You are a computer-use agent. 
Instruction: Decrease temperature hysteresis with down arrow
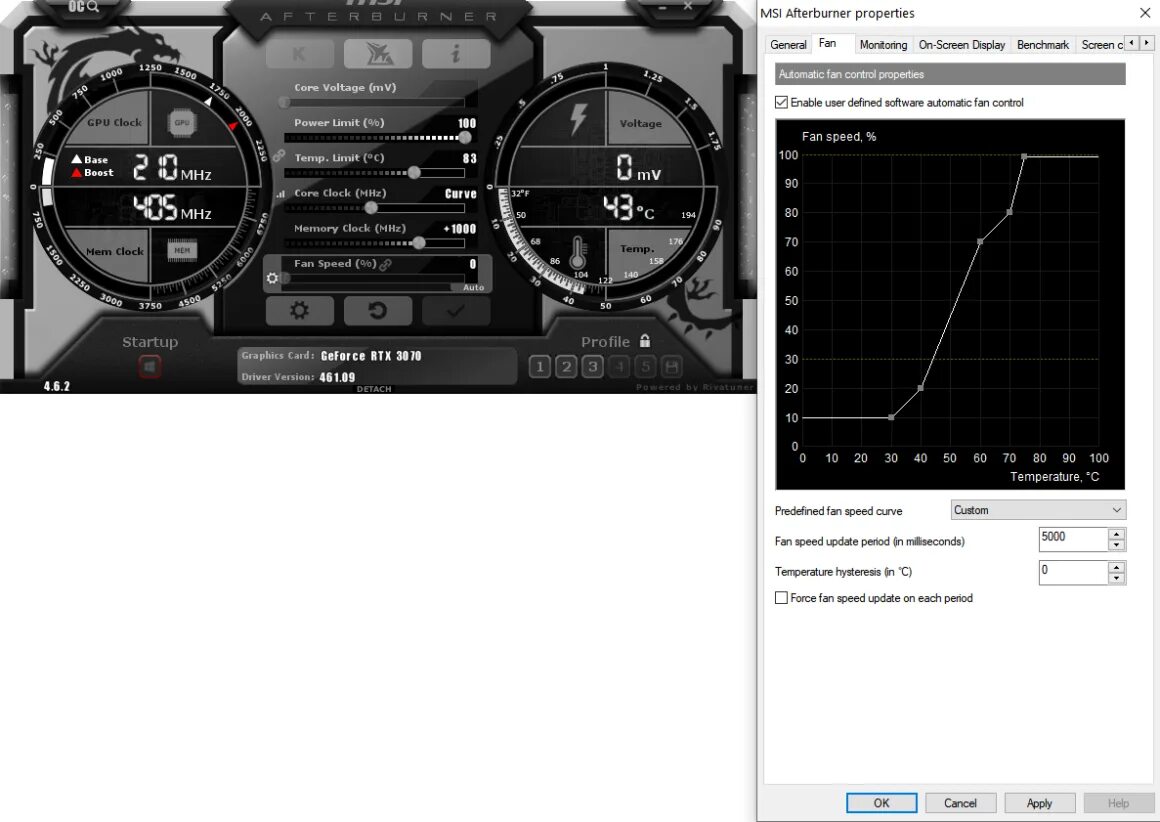1117,579
